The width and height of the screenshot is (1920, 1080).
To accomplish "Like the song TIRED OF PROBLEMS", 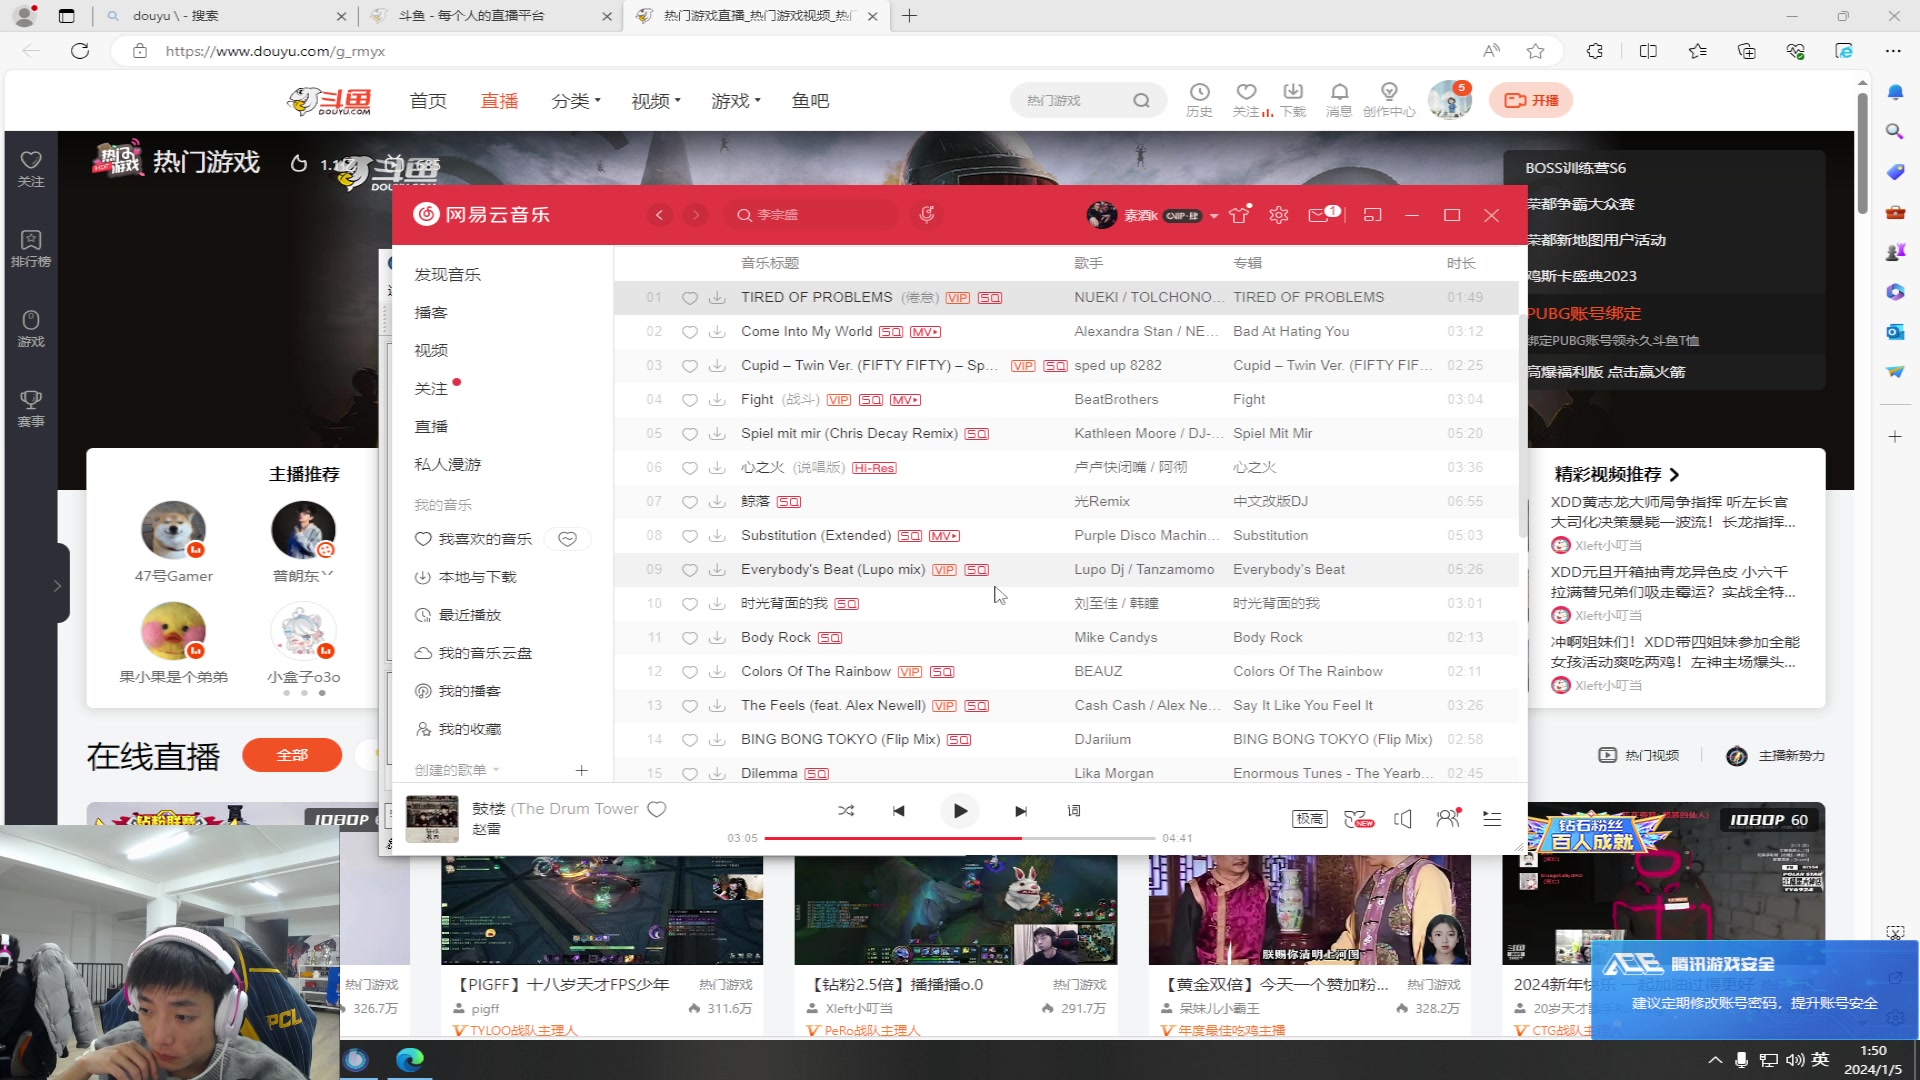I will [690, 298].
